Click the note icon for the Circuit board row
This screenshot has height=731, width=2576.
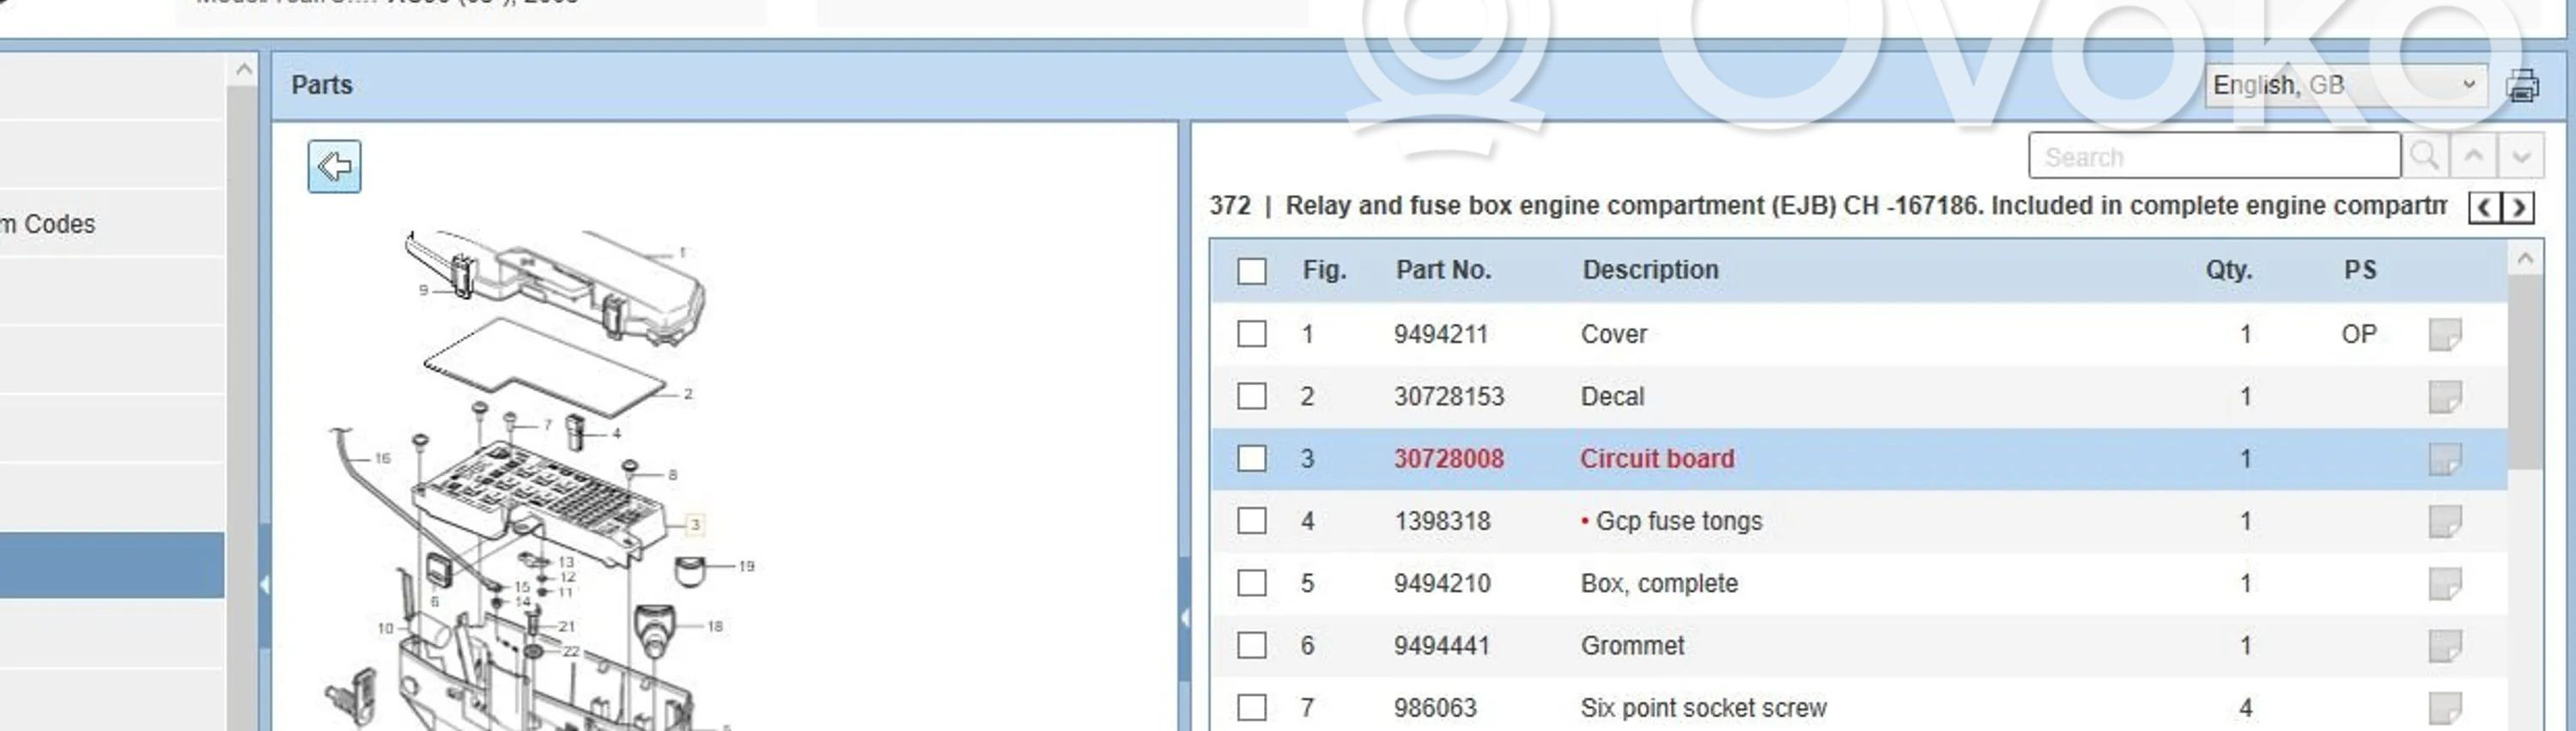(x=2444, y=459)
